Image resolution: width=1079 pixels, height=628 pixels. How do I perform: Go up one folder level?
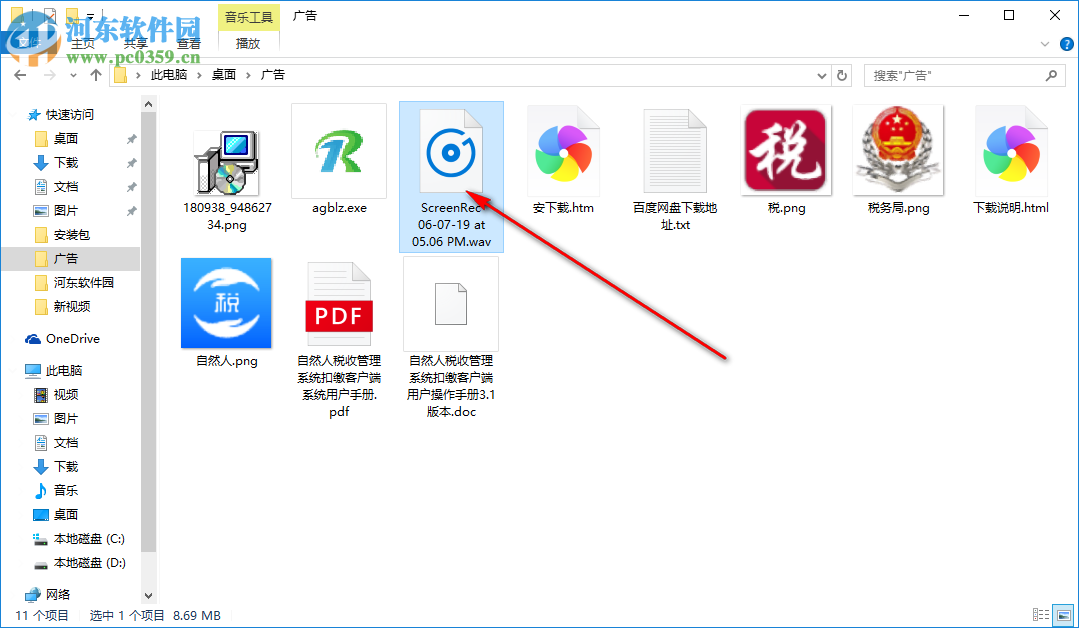tap(96, 75)
